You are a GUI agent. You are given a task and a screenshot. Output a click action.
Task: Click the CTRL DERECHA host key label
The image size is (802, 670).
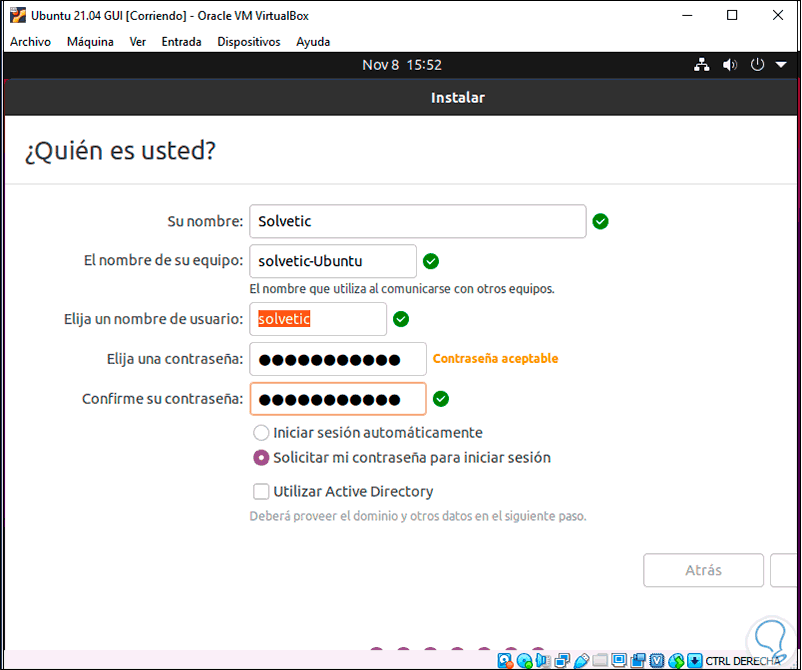743,661
